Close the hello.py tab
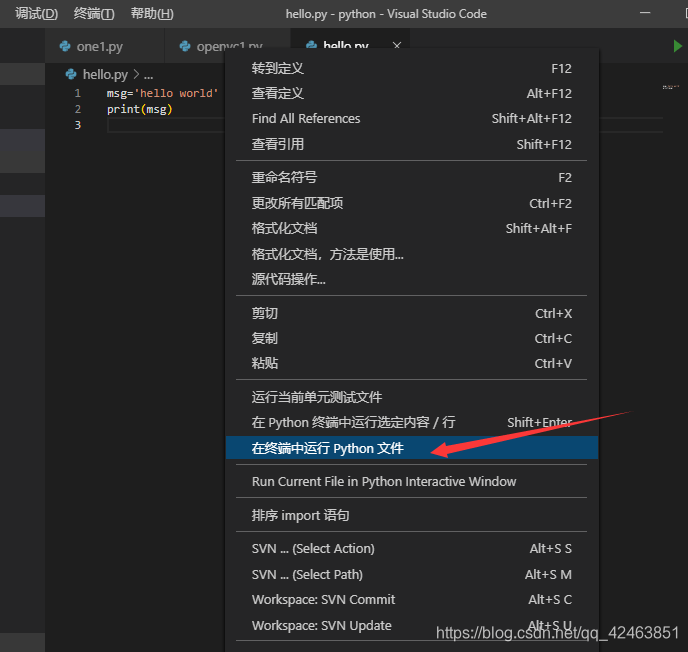 [397, 46]
